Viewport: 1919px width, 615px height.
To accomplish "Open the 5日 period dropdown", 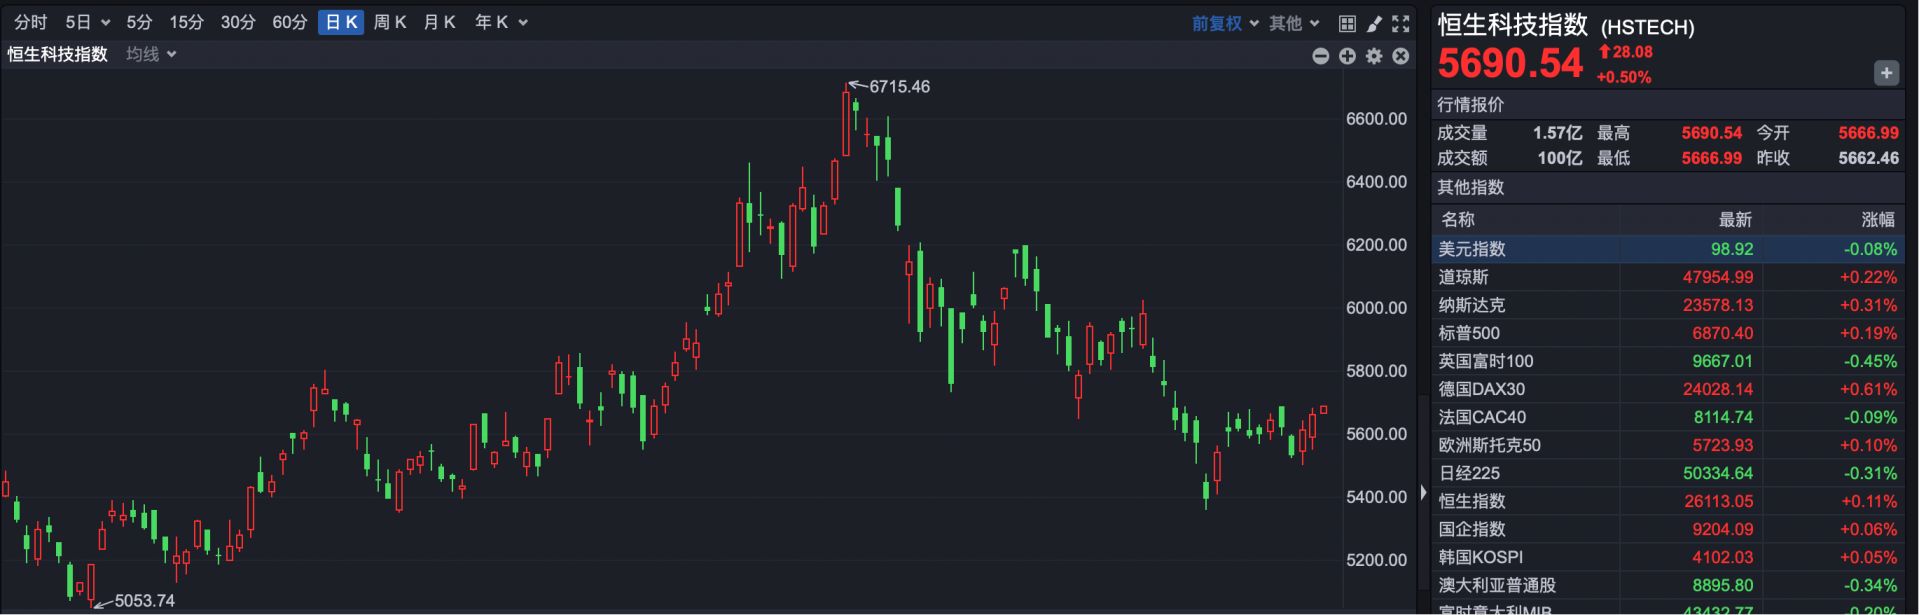I will 87,22.
